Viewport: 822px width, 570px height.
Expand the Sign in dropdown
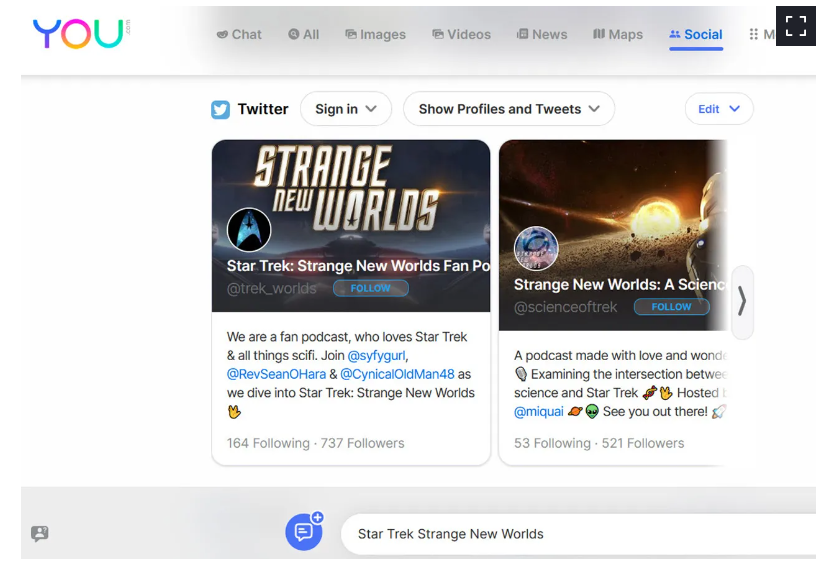pyautogui.click(x=346, y=109)
